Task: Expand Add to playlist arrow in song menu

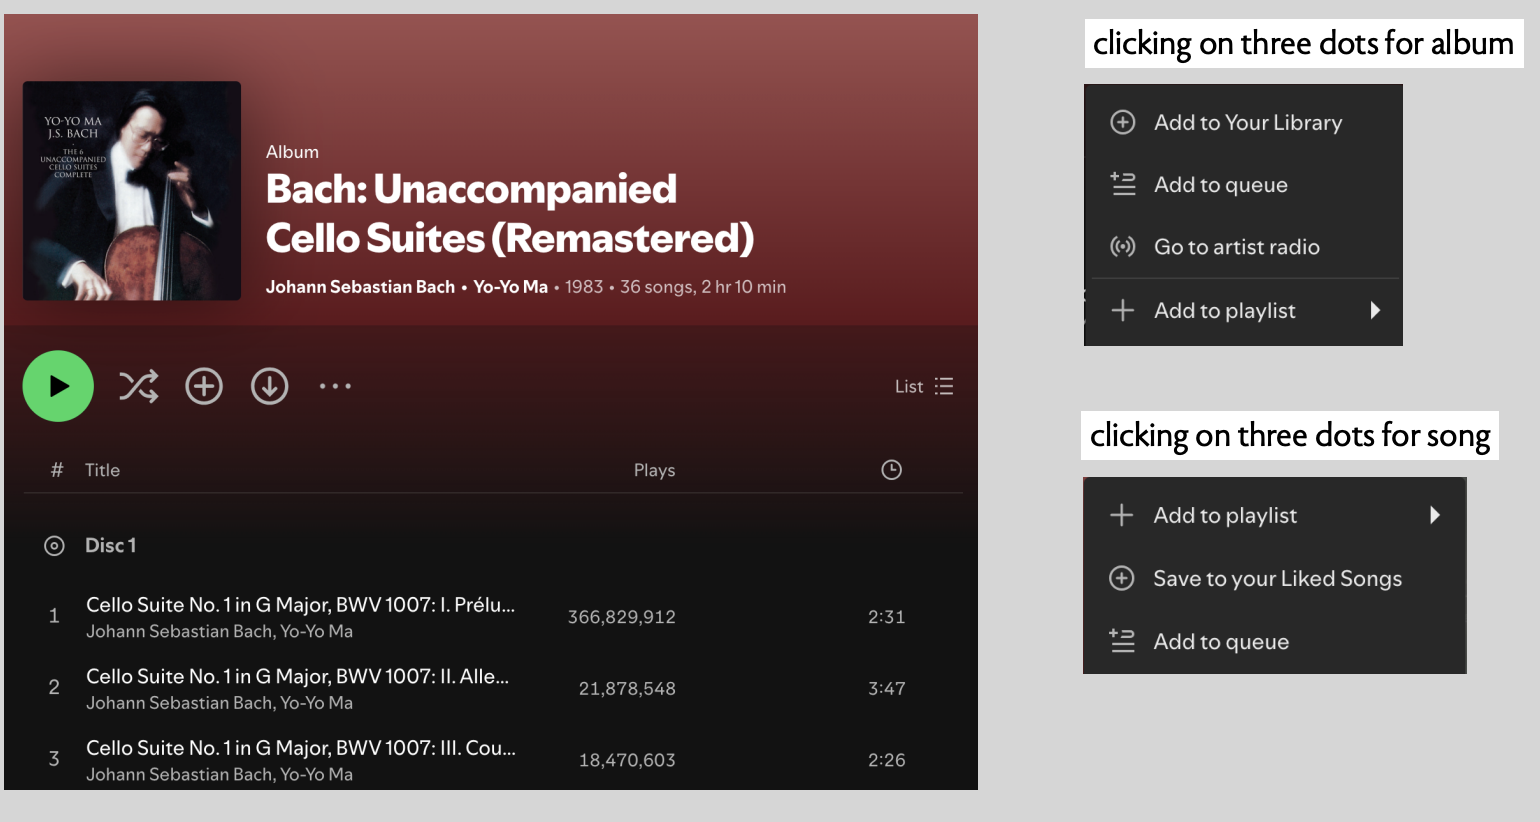Action: 1435,515
